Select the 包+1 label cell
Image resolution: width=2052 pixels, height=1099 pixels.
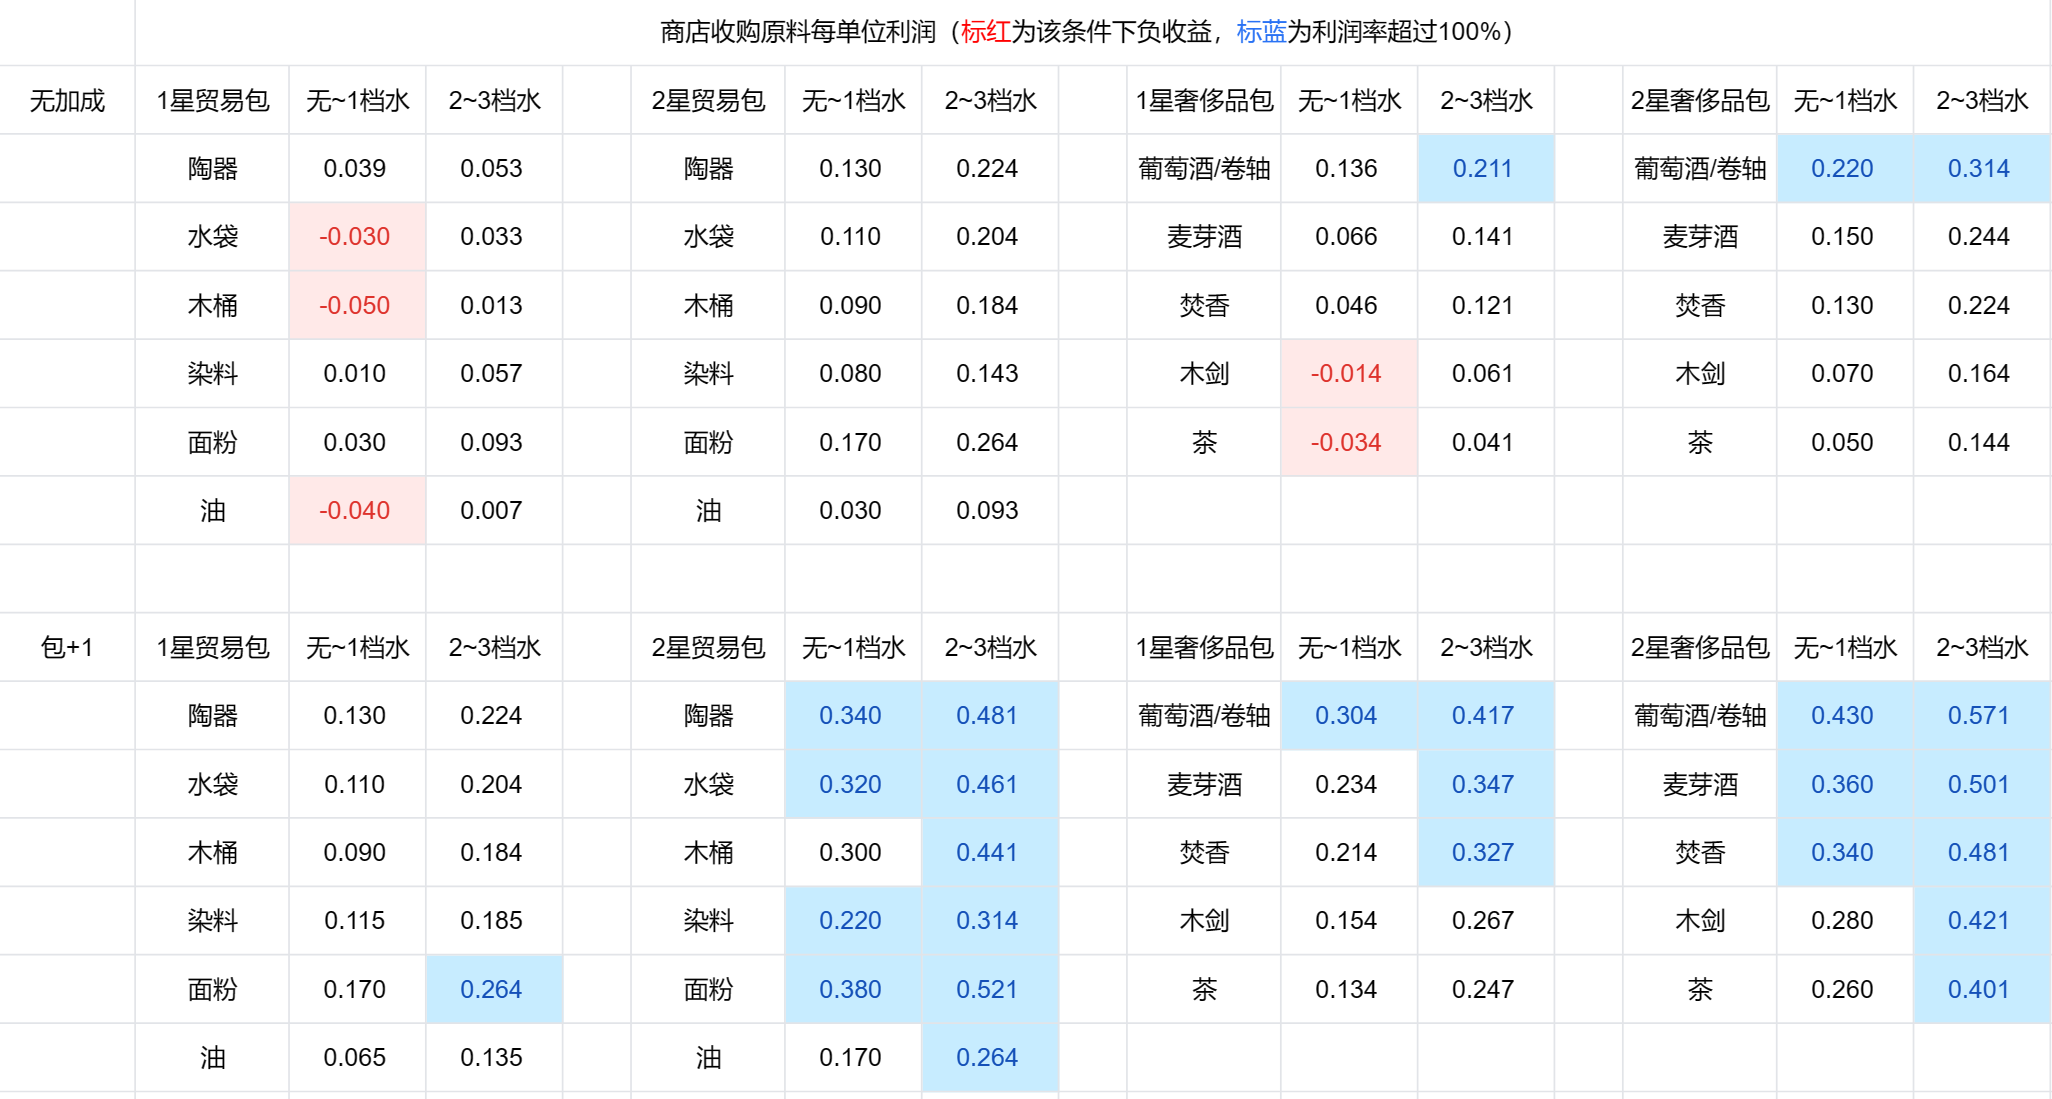point(67,648)
